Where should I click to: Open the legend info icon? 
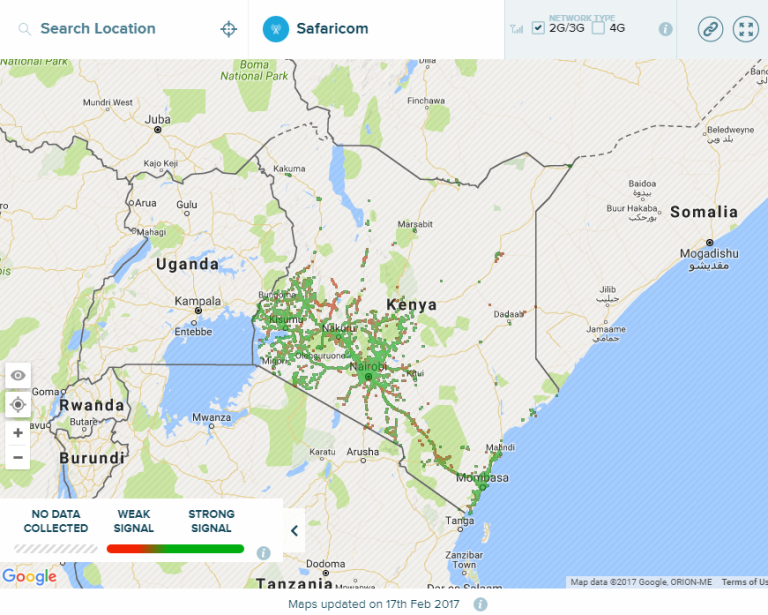(x=264, y=553)
